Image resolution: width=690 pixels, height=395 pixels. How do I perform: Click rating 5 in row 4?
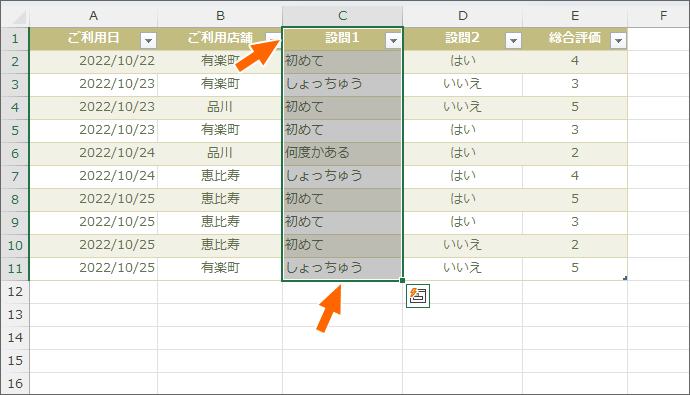point(575,107)
